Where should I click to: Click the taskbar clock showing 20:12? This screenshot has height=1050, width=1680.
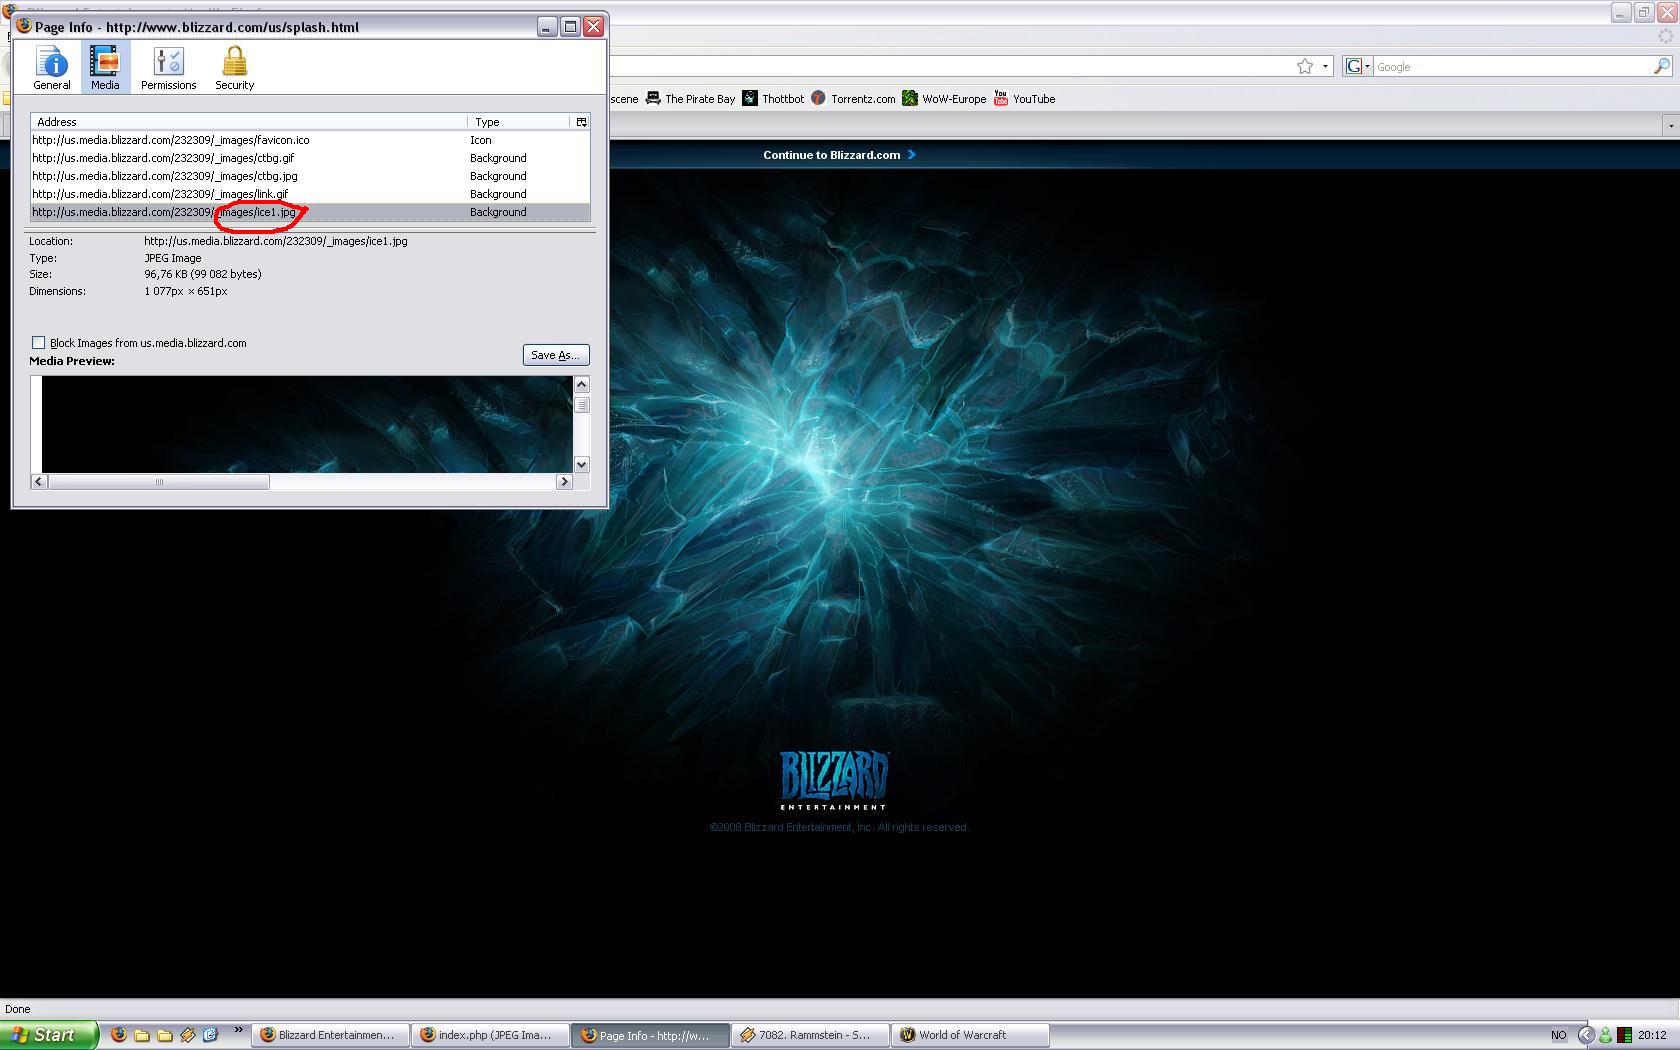coord(1652,1035)
